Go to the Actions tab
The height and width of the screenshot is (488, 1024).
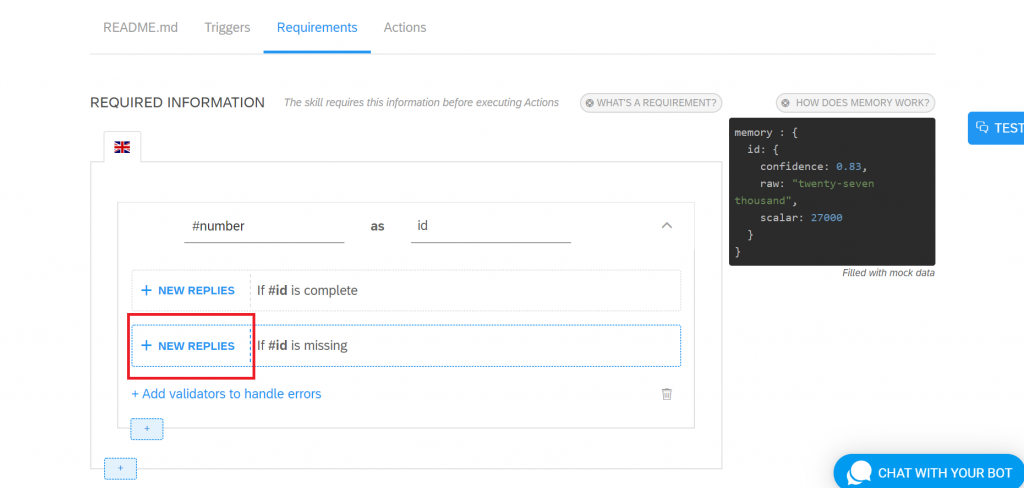pyautogui.click(x=405, y=27)
